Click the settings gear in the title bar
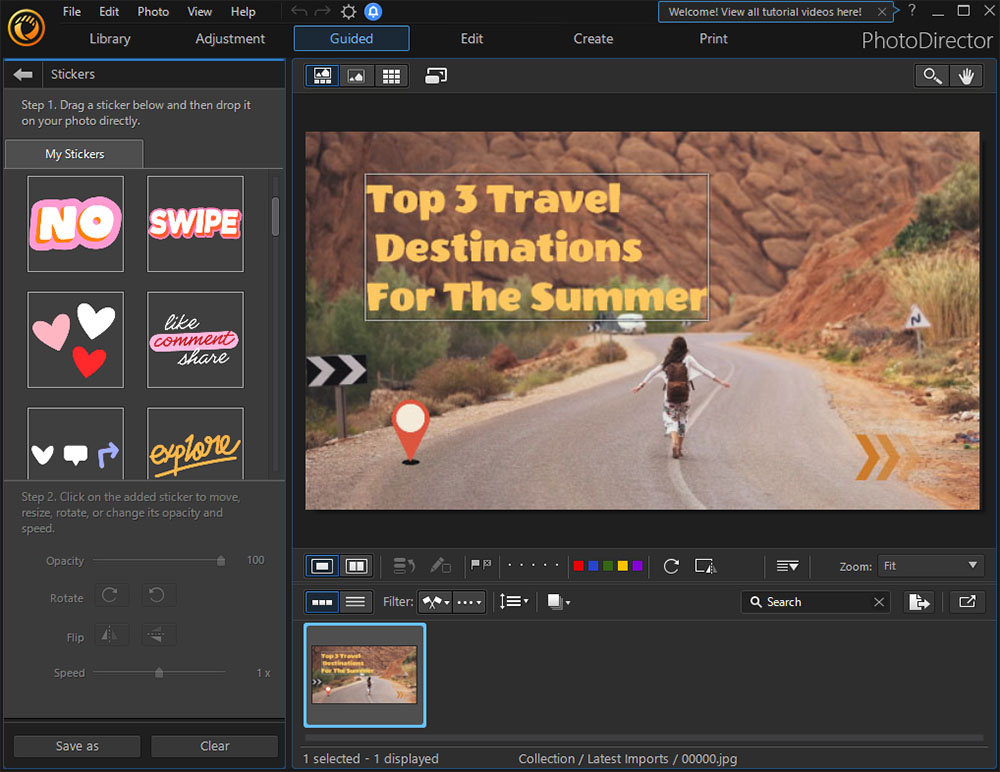1000x772 pixels. [347, 11]
